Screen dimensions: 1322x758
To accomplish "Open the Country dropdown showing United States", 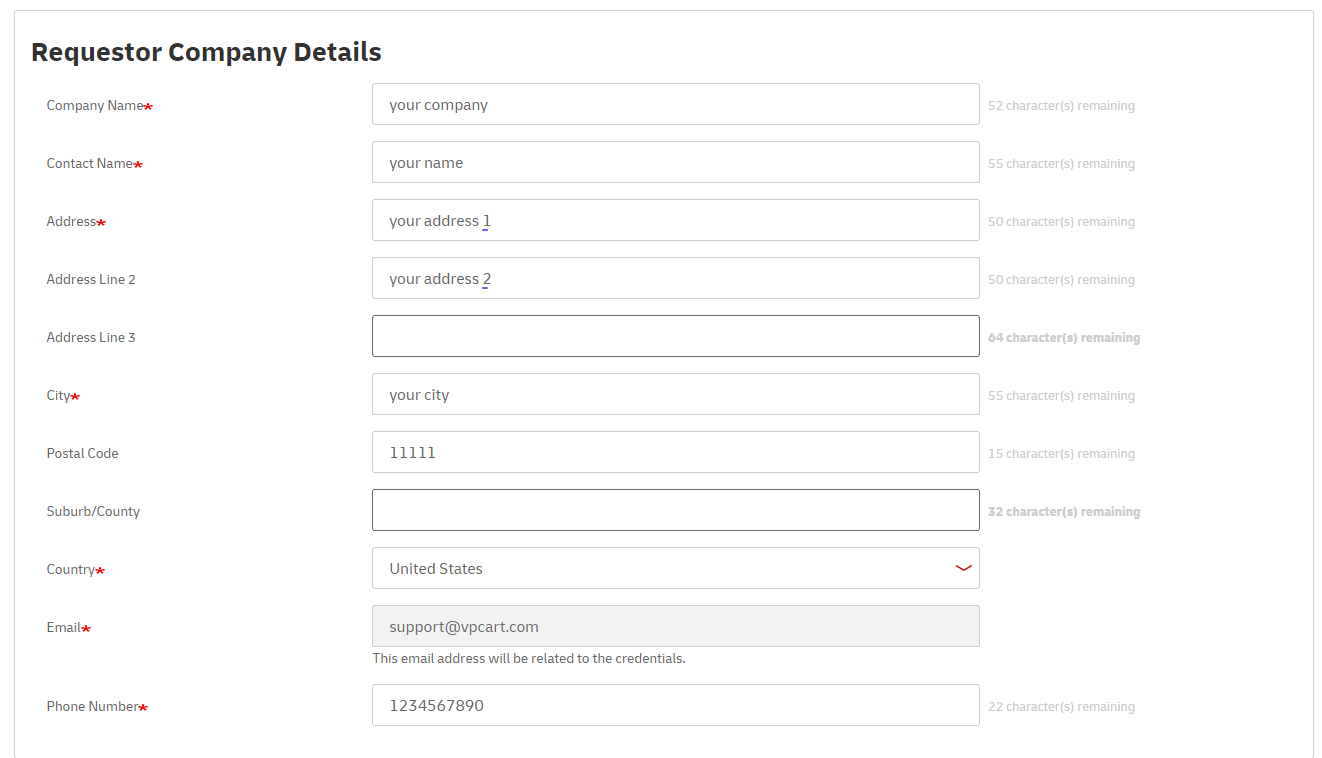I will (x=675, y=568).
